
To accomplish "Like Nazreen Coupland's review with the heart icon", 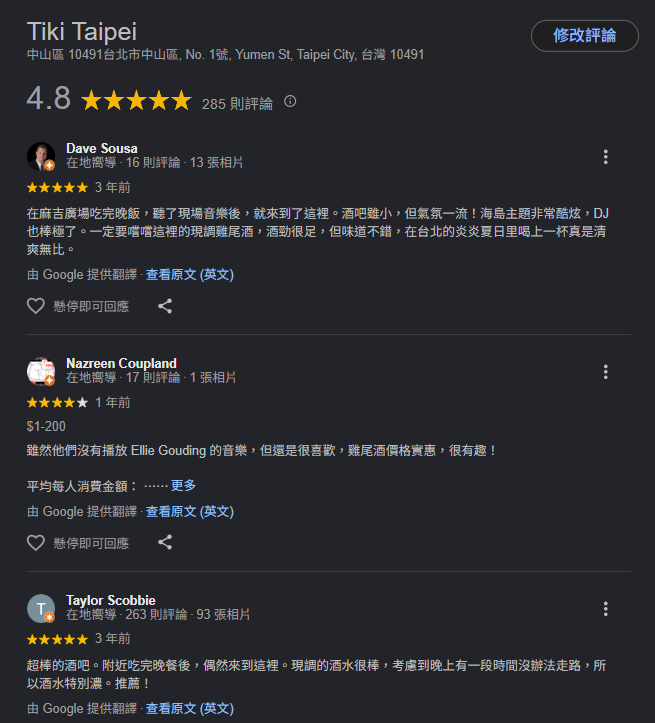I will [35, 543].
